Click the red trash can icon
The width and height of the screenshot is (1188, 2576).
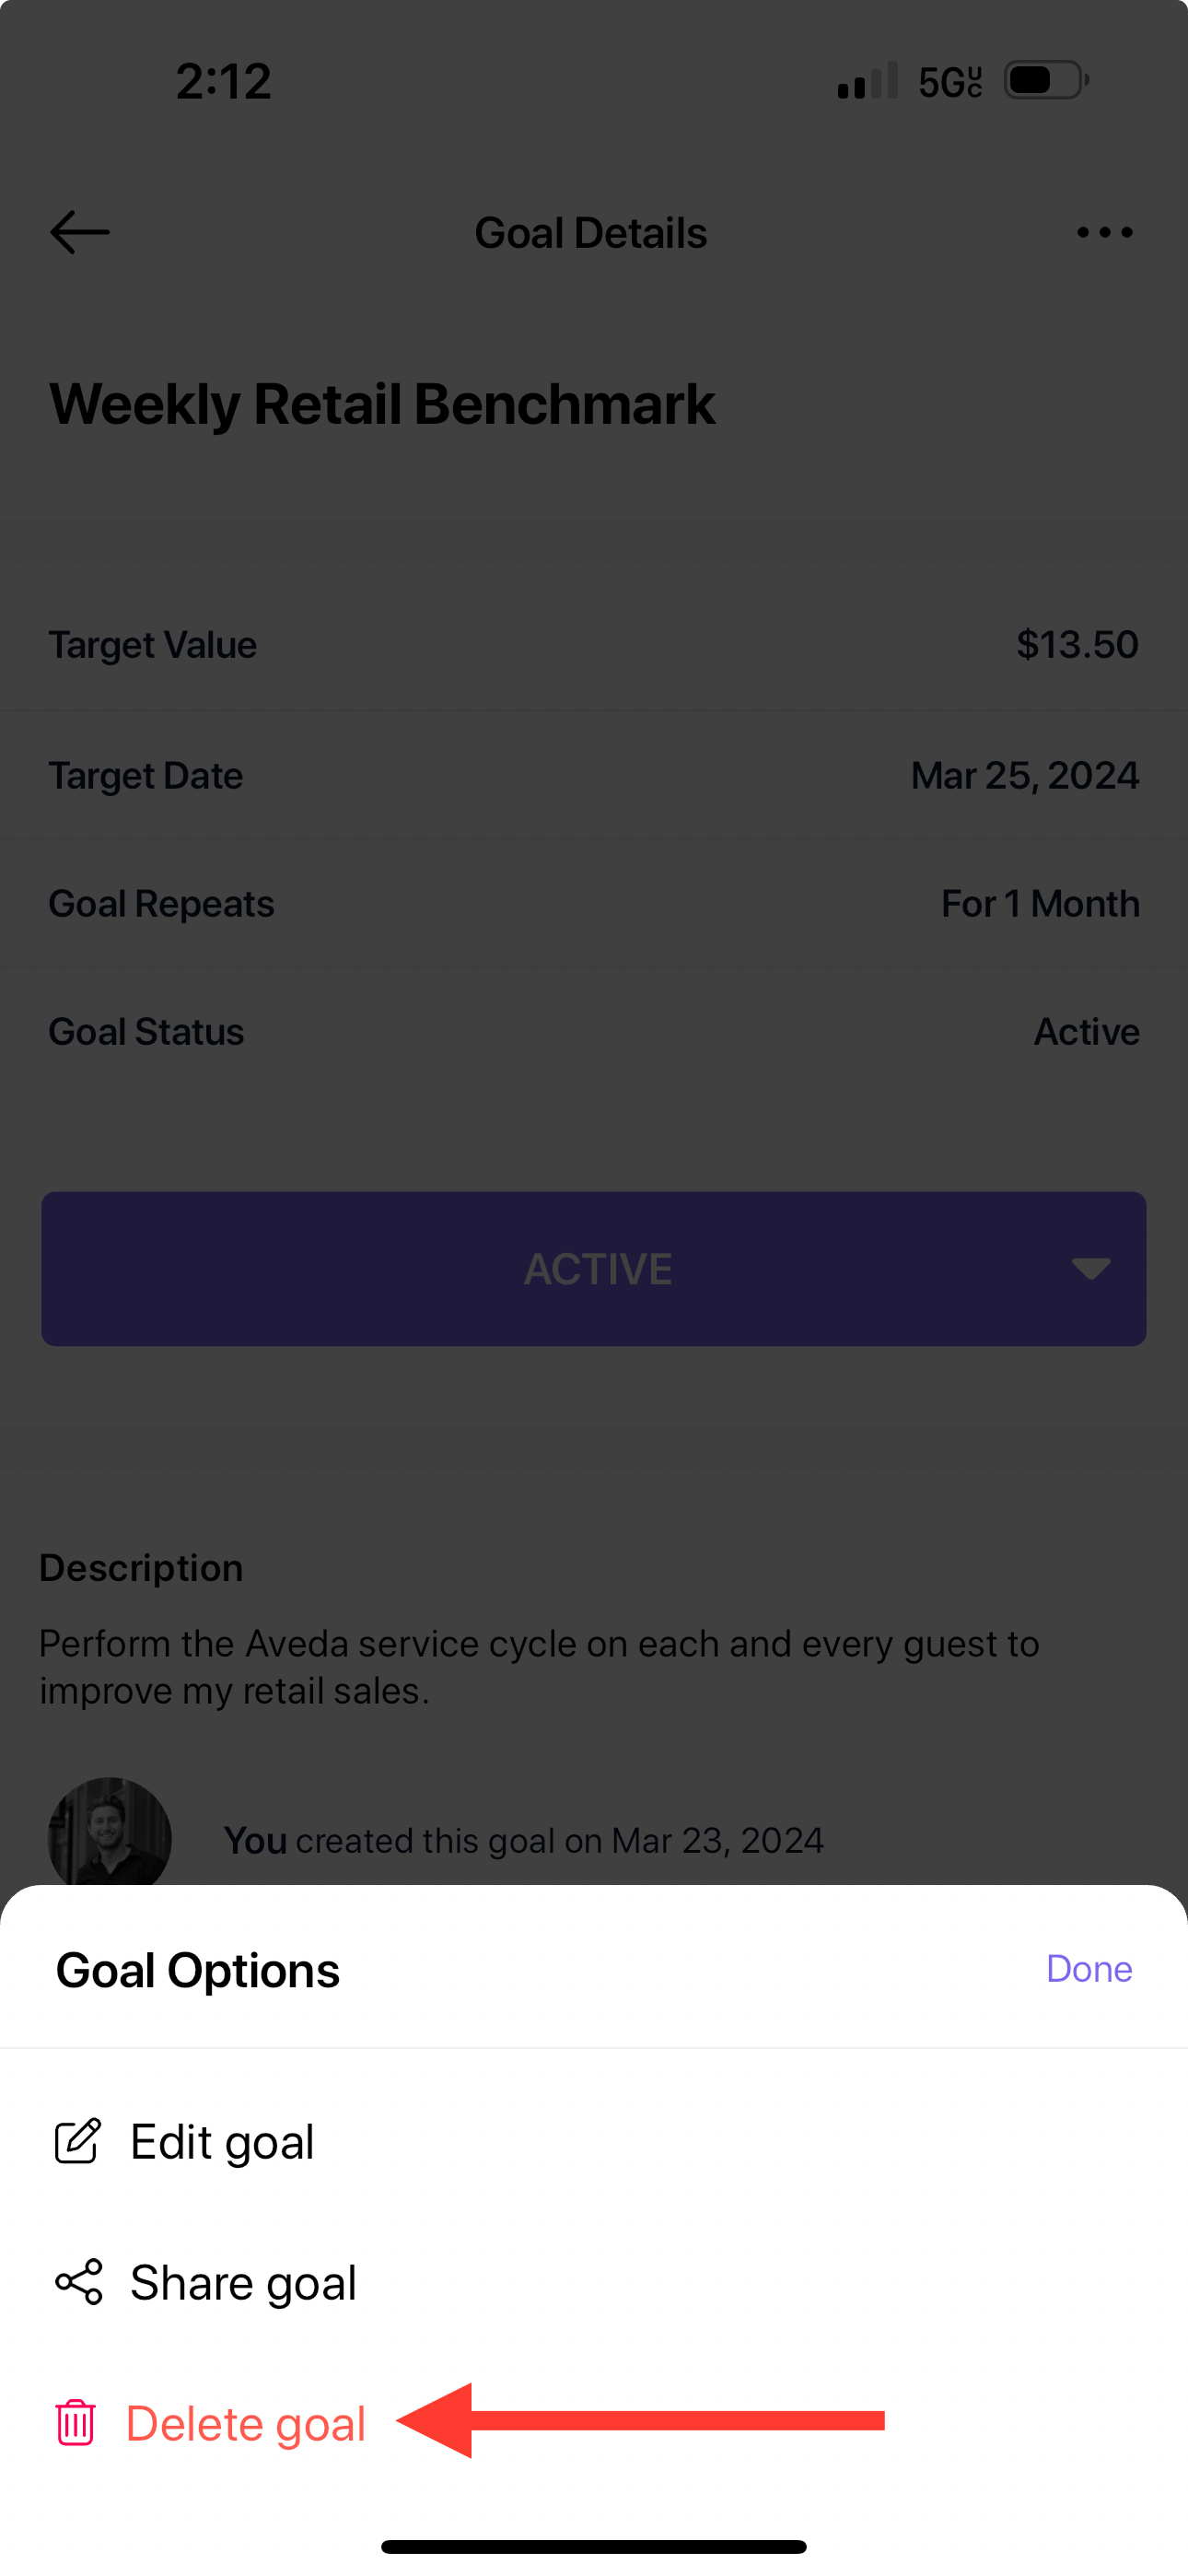click(x=76, y=2423)
